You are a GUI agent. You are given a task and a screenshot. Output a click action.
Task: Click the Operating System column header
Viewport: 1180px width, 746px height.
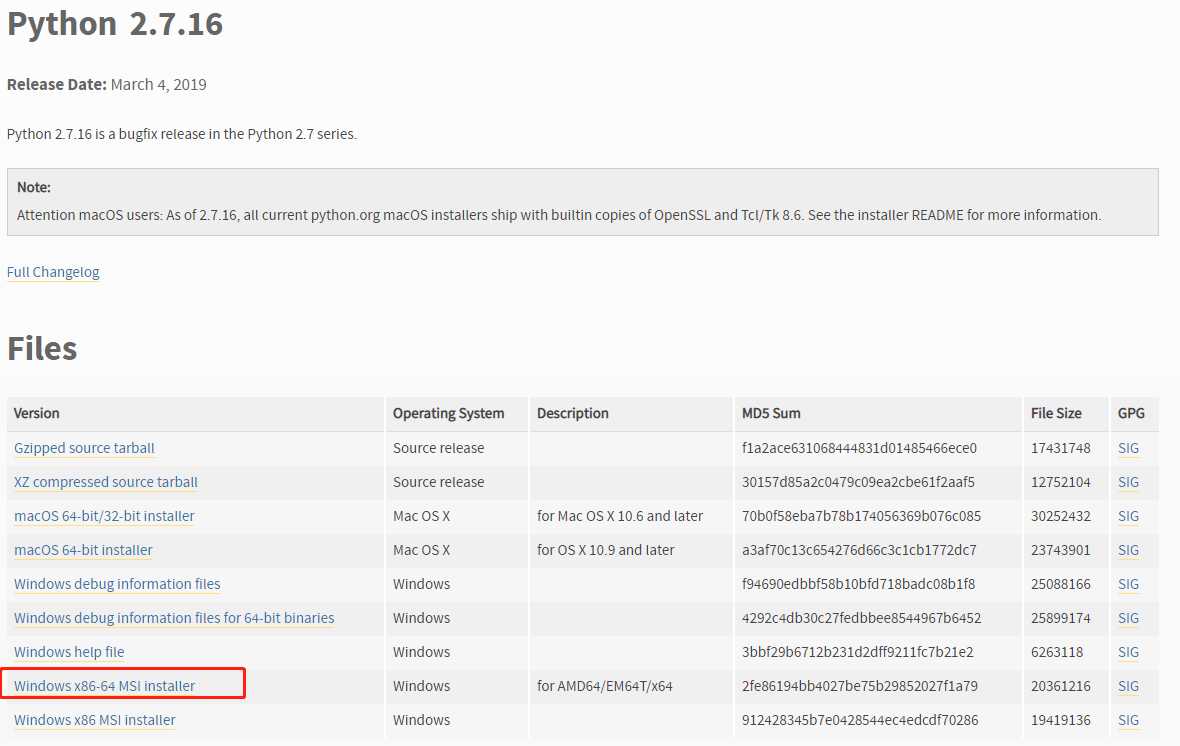[x=449, y=413]
